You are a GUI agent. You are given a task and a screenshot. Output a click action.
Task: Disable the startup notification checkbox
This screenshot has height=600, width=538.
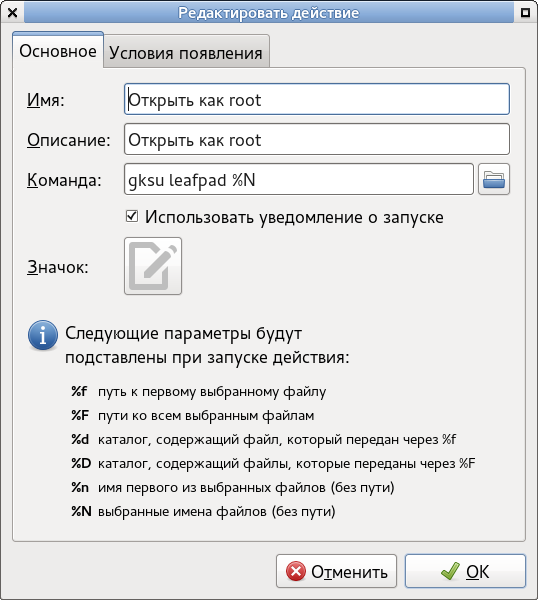[x=132, y=216]
